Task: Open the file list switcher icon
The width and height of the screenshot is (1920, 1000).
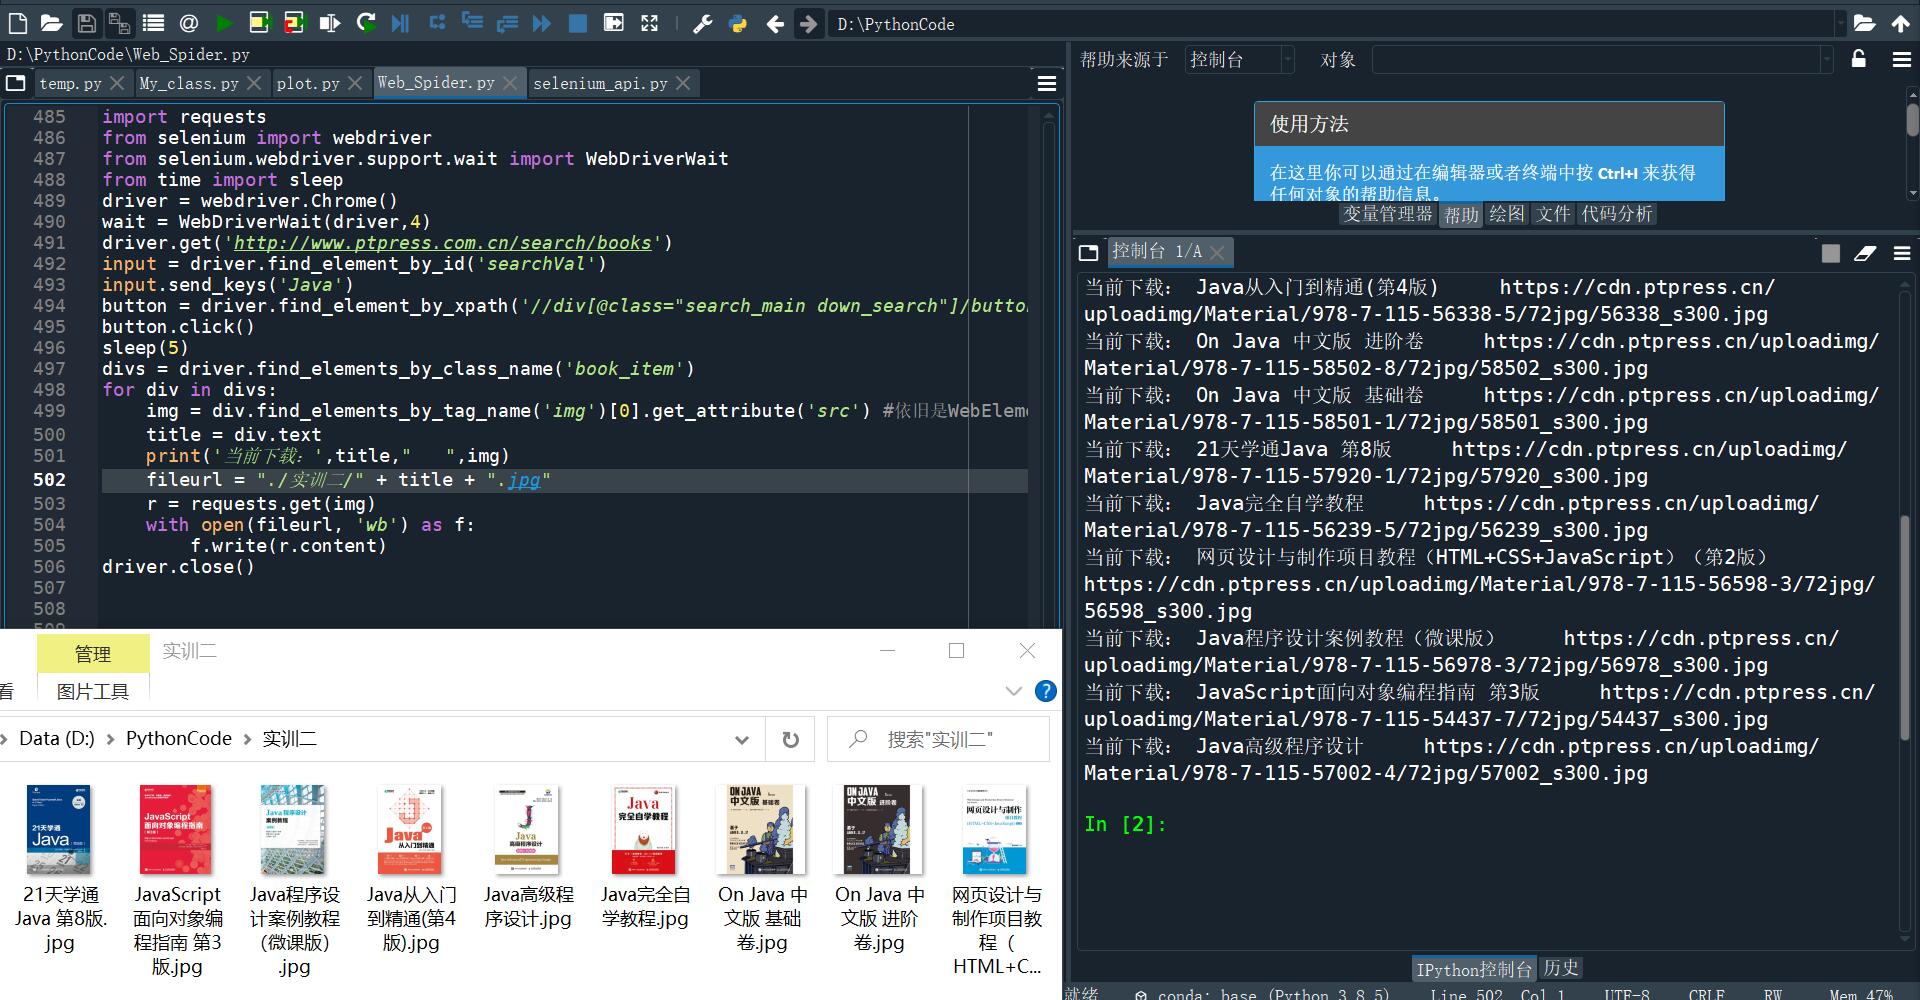Action: (153, 23)
